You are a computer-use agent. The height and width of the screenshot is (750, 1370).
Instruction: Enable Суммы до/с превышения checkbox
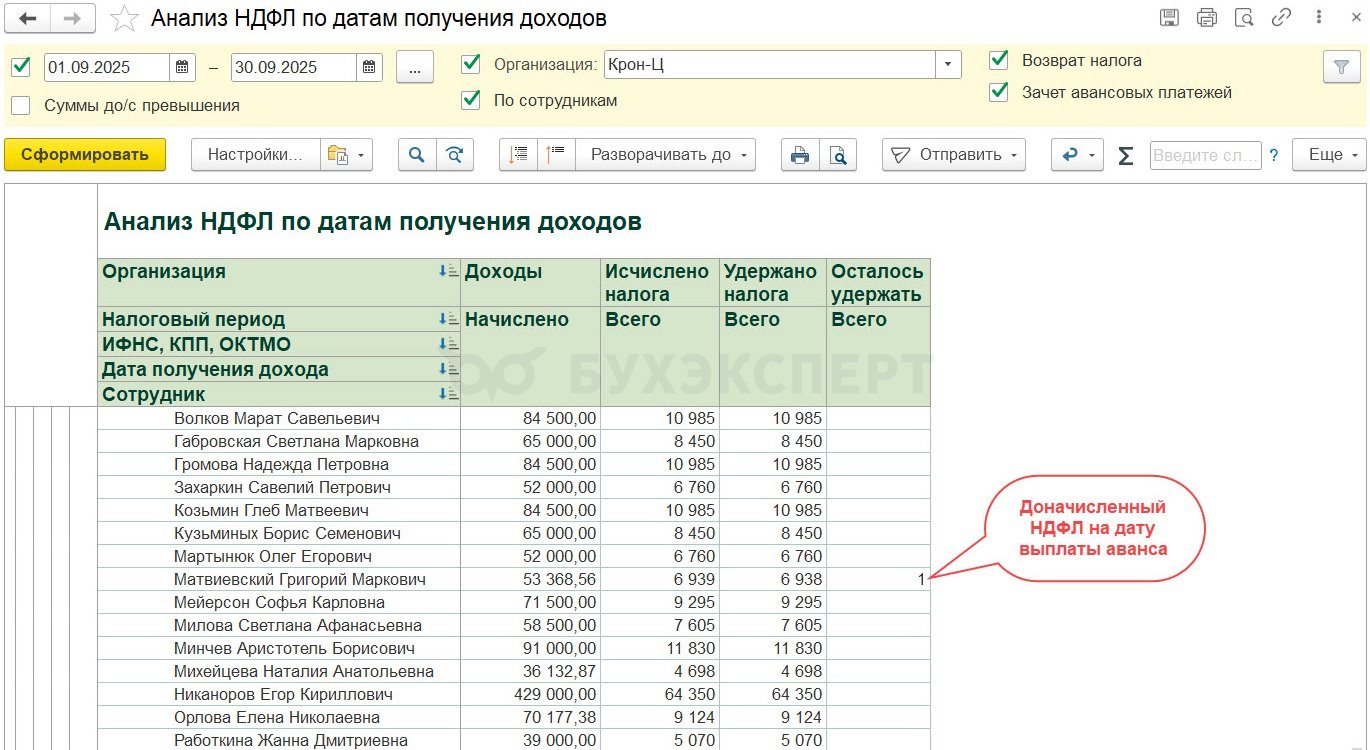pyautogui.click(x=21, y=105)
